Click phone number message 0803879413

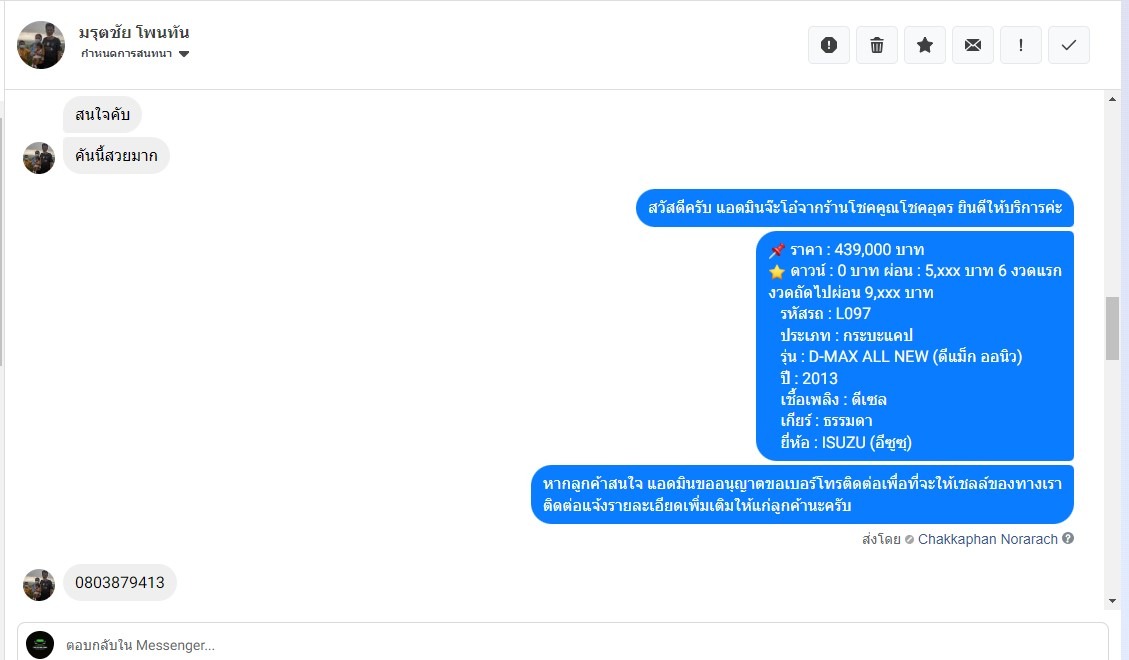120,582
